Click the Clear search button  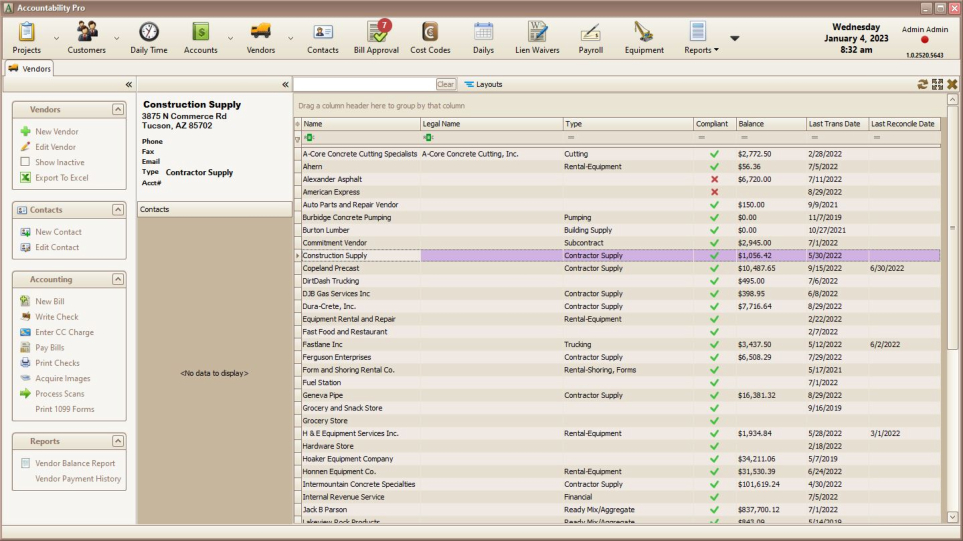[446, 85]
